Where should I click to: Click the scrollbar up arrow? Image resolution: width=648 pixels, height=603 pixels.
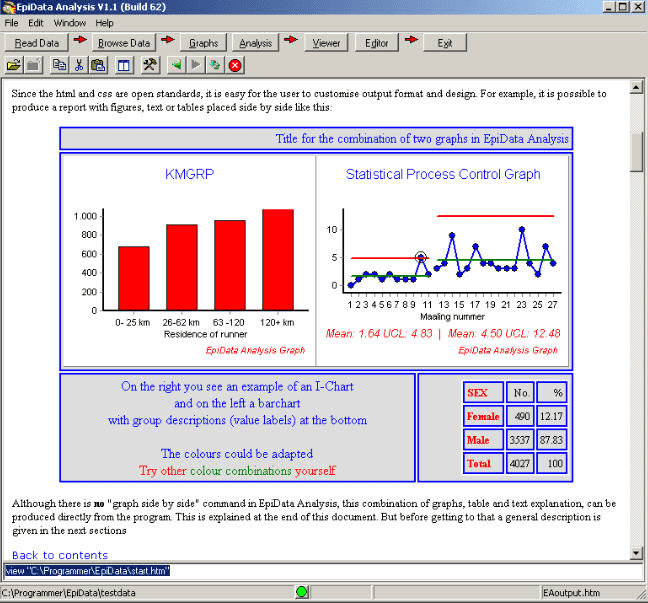pos(636,87)
